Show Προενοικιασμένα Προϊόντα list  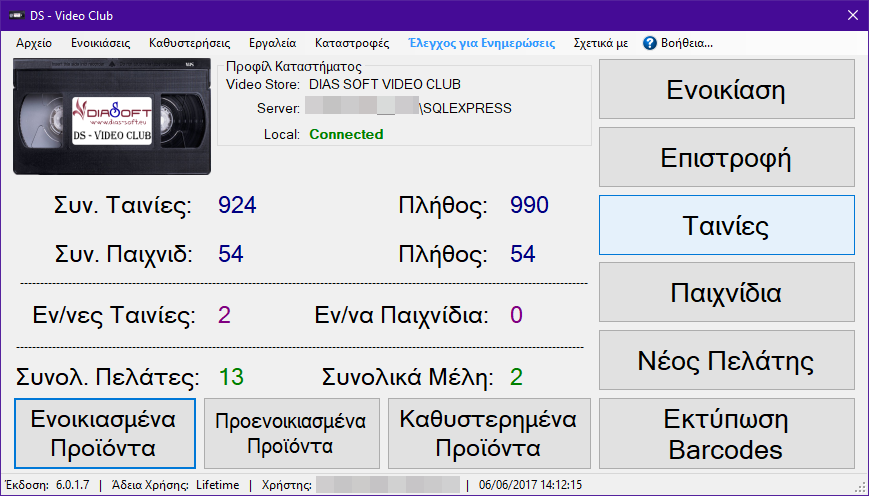coord(292,433)
